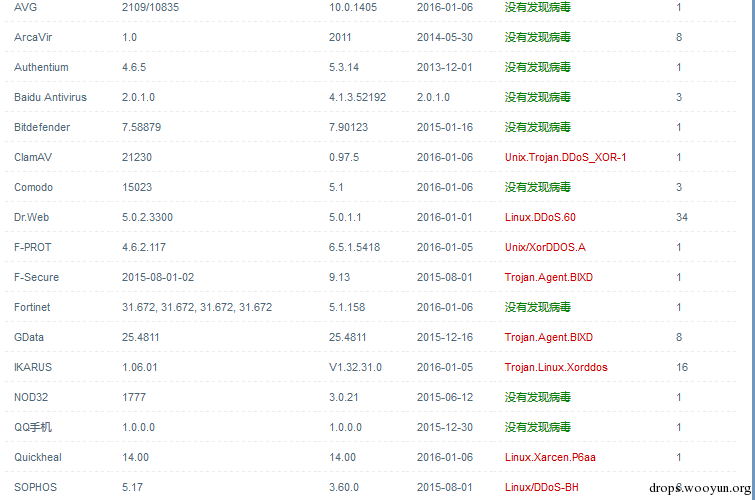
Task: Select the Comodo scanner label
Action: [x=33, y=187]
